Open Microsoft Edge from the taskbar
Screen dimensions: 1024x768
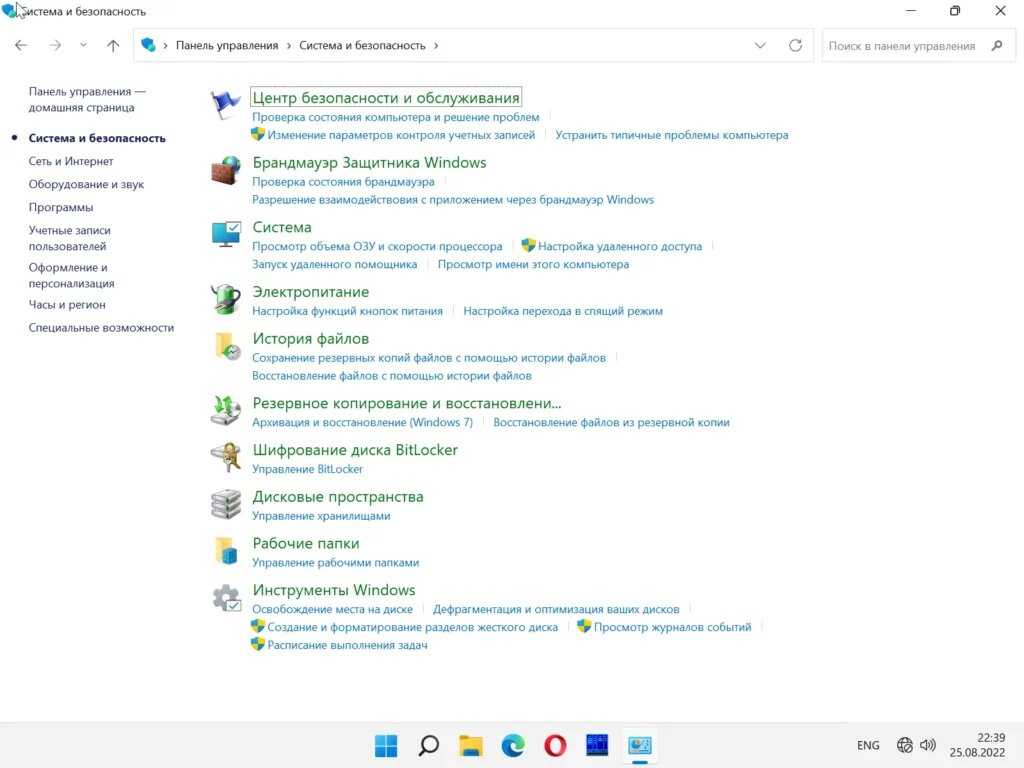click(x=513, y=745)
